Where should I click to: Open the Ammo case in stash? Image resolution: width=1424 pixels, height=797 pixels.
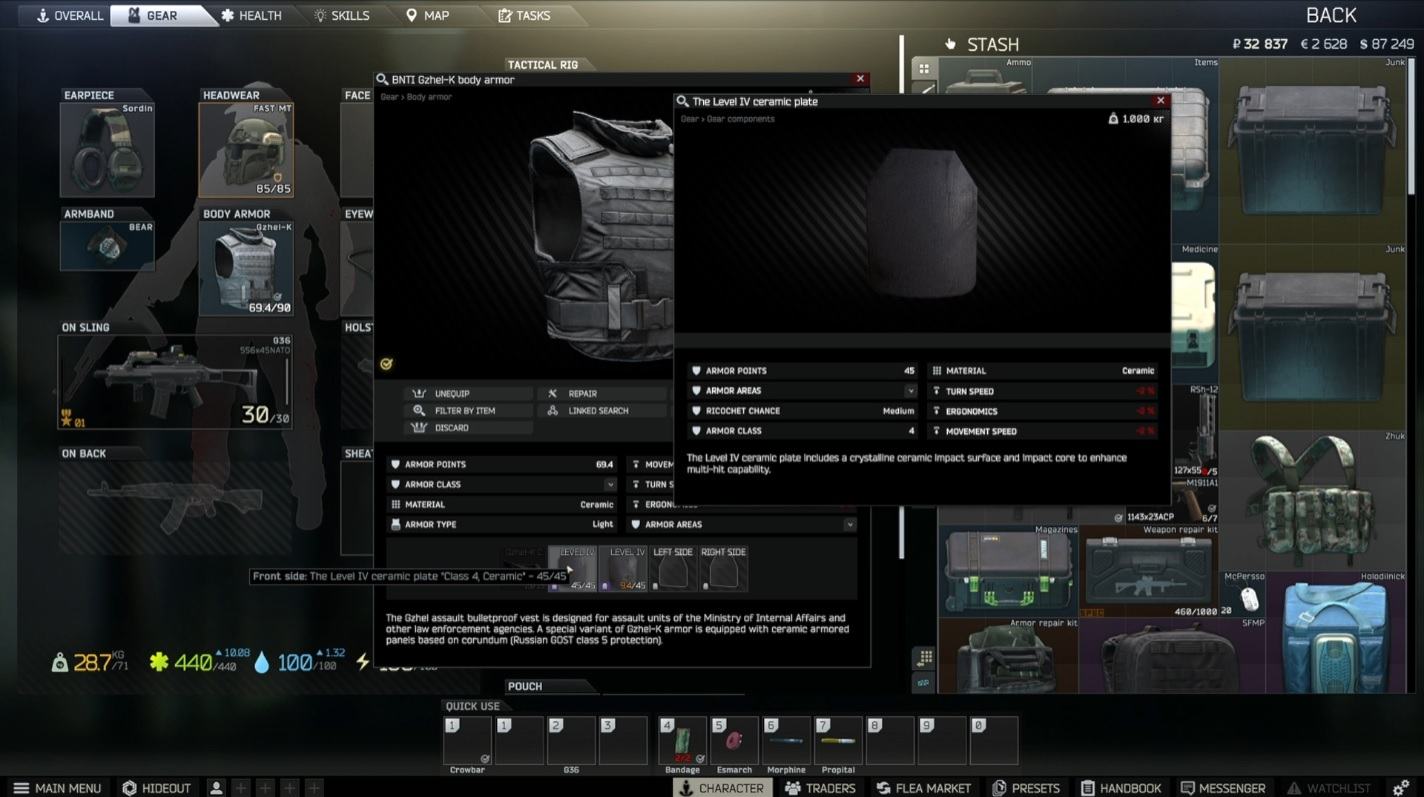coord(985,75)
